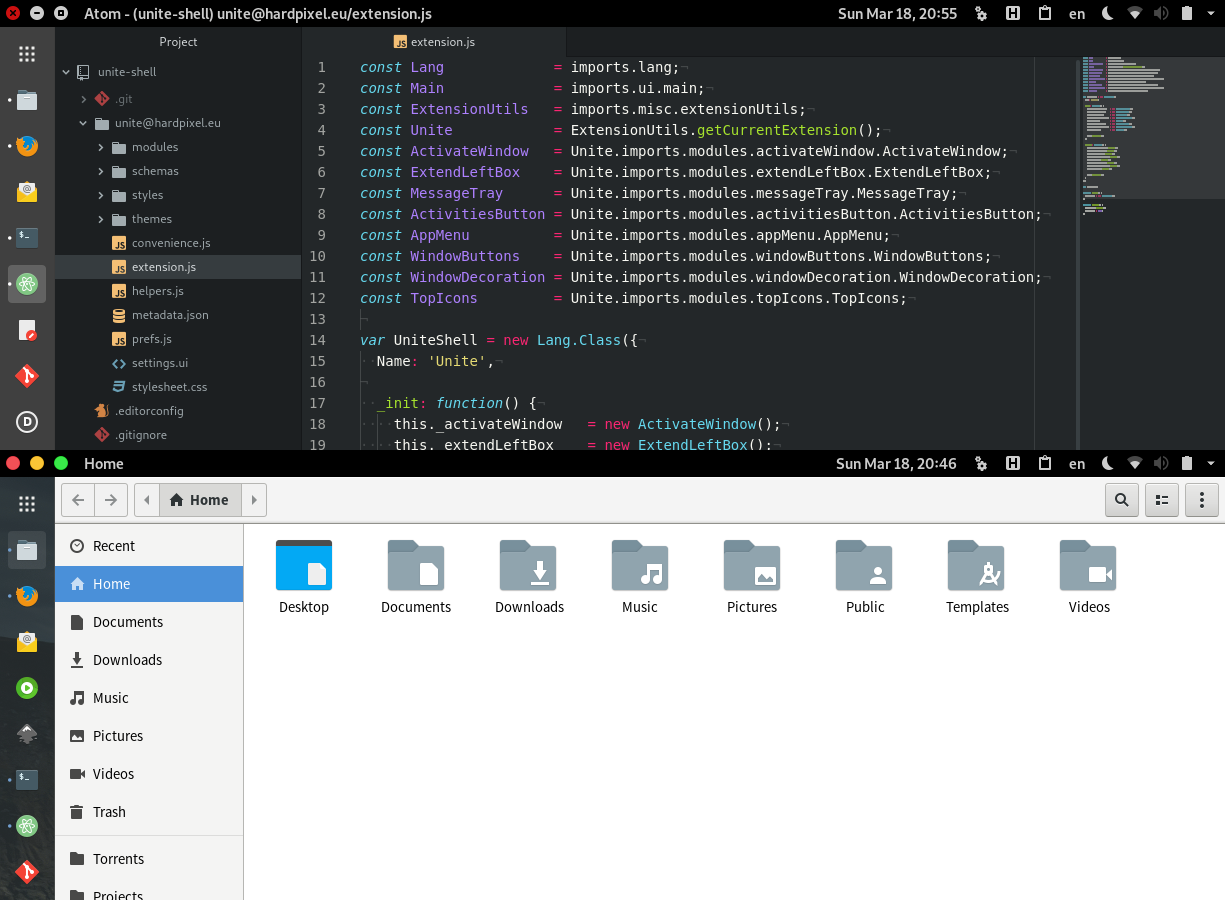
Task: Click path bar right scroll arrow
Action: pyautogui.click(x=253, y=500)
